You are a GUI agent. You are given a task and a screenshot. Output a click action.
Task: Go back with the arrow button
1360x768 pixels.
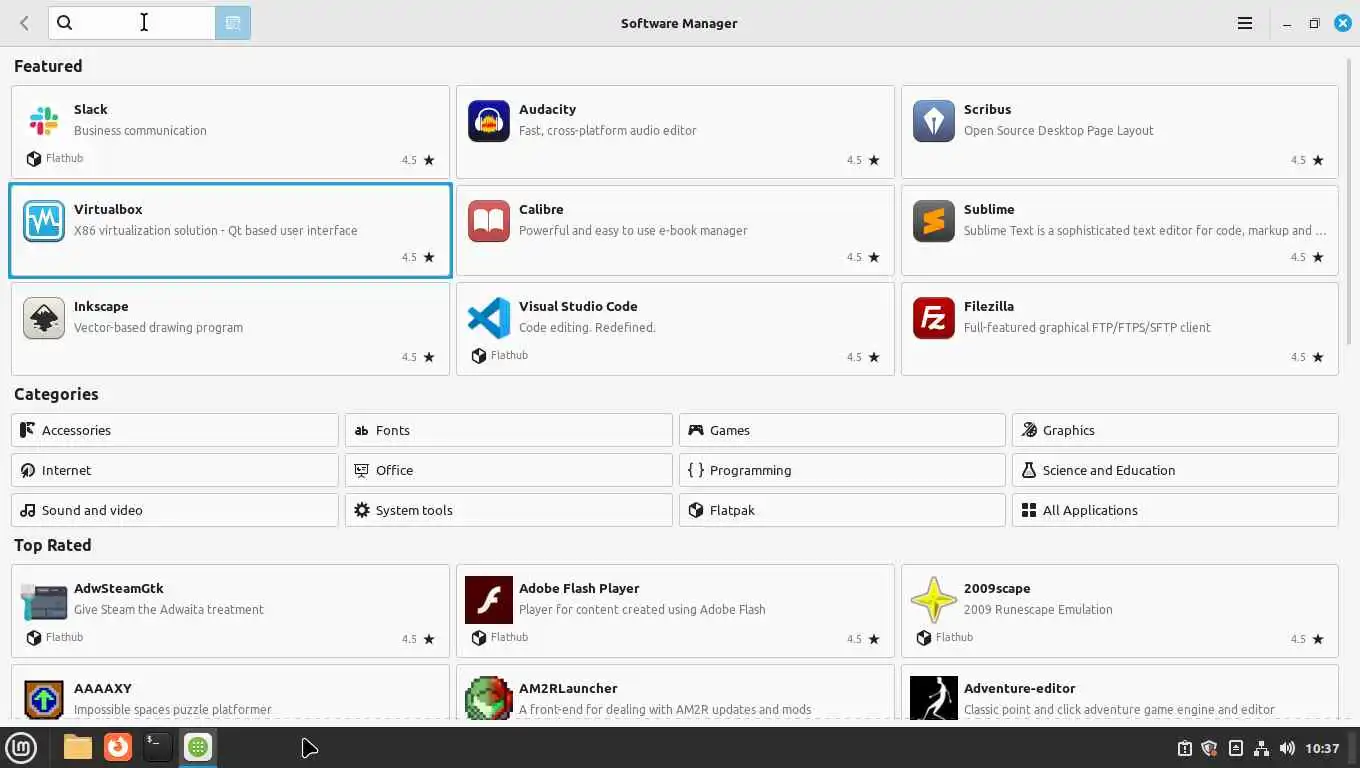(24, 23)
